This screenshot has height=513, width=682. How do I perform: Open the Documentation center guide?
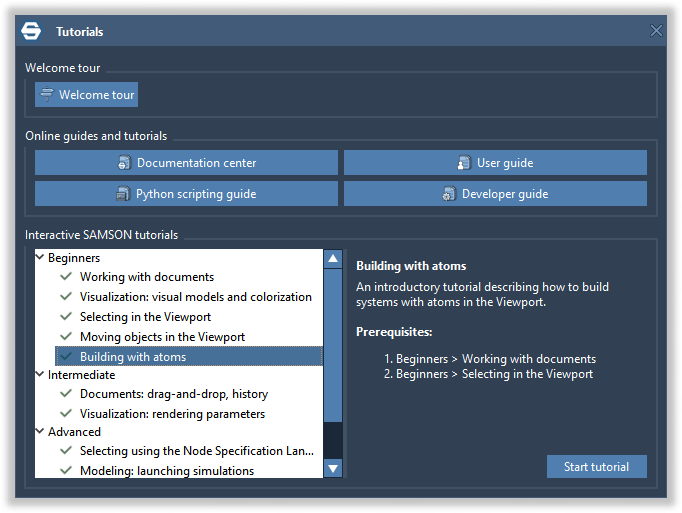click(x=186, y=163)
